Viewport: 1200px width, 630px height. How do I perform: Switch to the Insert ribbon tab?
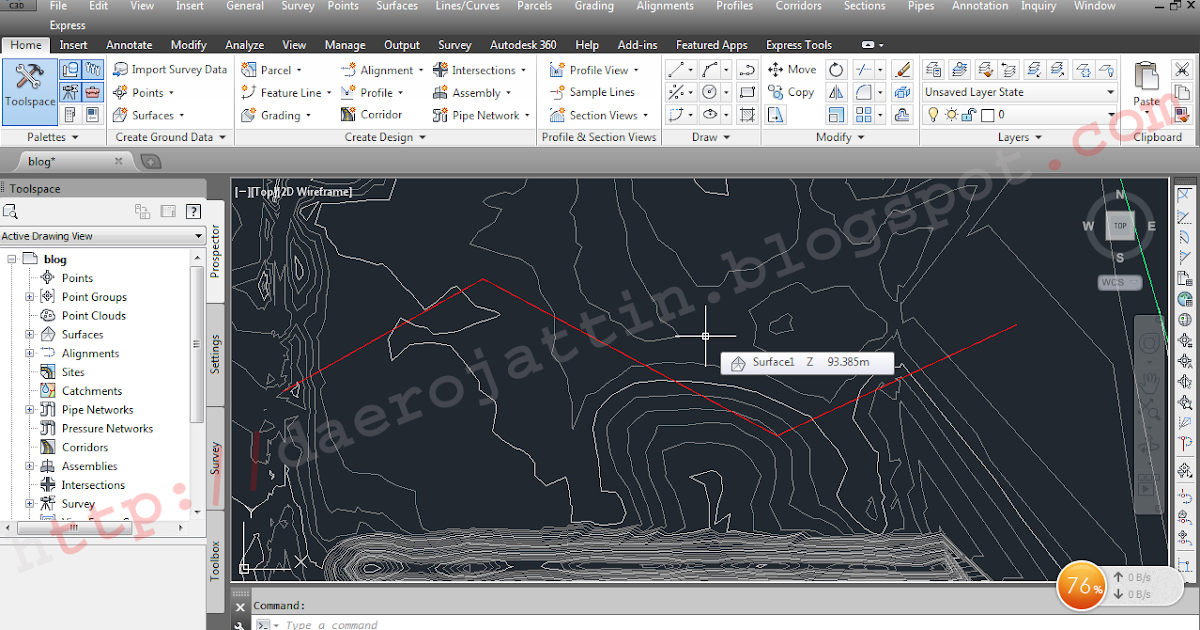[x=74, y=44]
